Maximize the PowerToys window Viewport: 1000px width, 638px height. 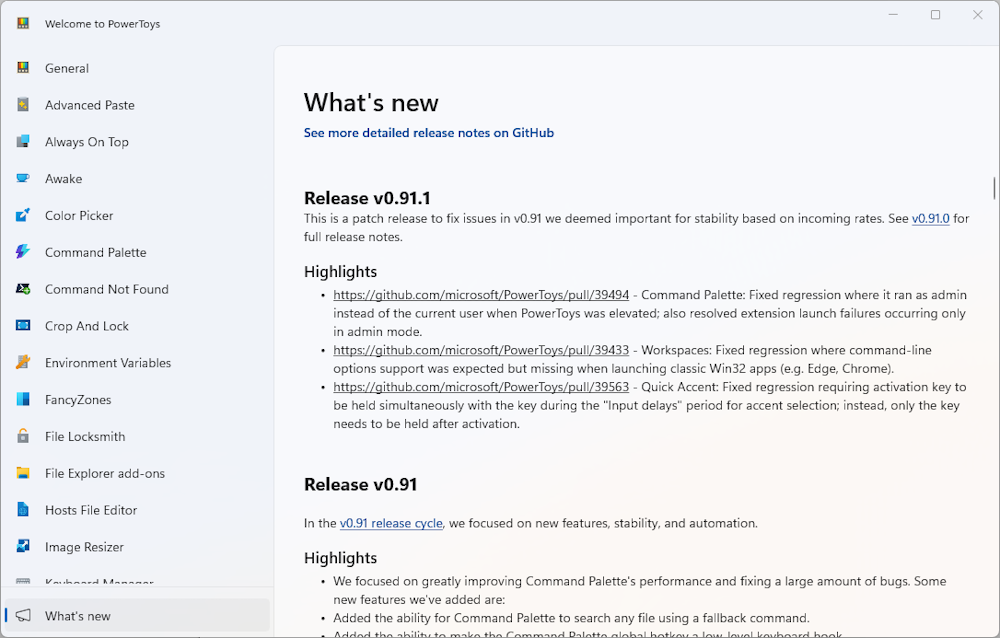click(x=935, y=15)
